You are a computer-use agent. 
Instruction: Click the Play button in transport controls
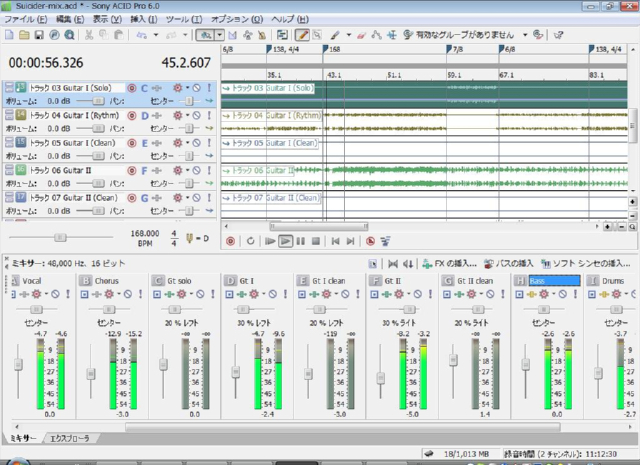tap(285, 241)
